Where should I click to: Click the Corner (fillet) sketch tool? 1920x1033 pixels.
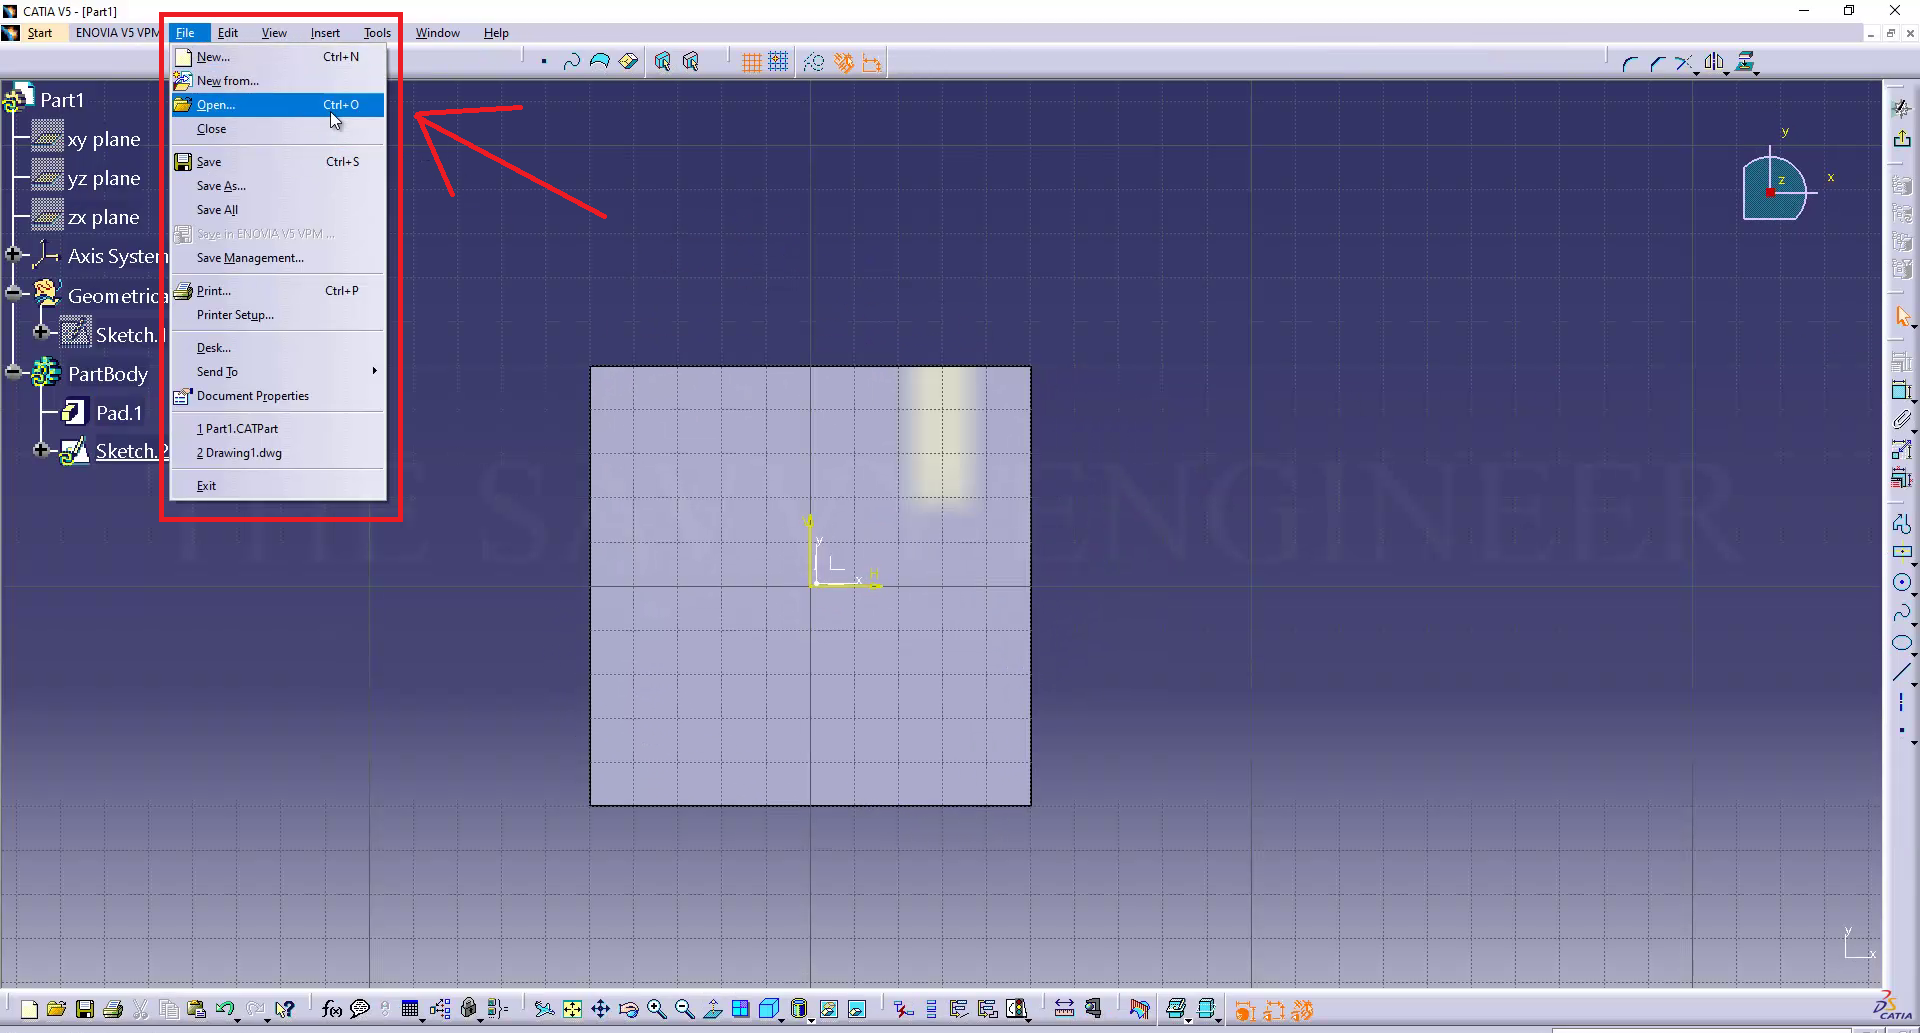coord(1629,63)
